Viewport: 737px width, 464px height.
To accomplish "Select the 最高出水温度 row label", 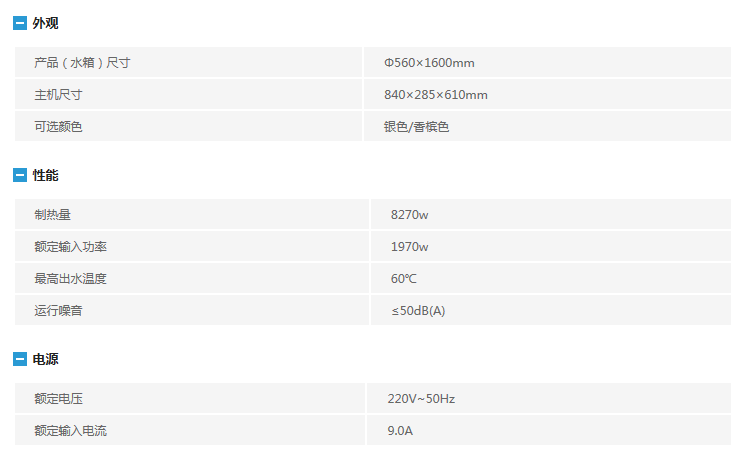I will (70, 279).
